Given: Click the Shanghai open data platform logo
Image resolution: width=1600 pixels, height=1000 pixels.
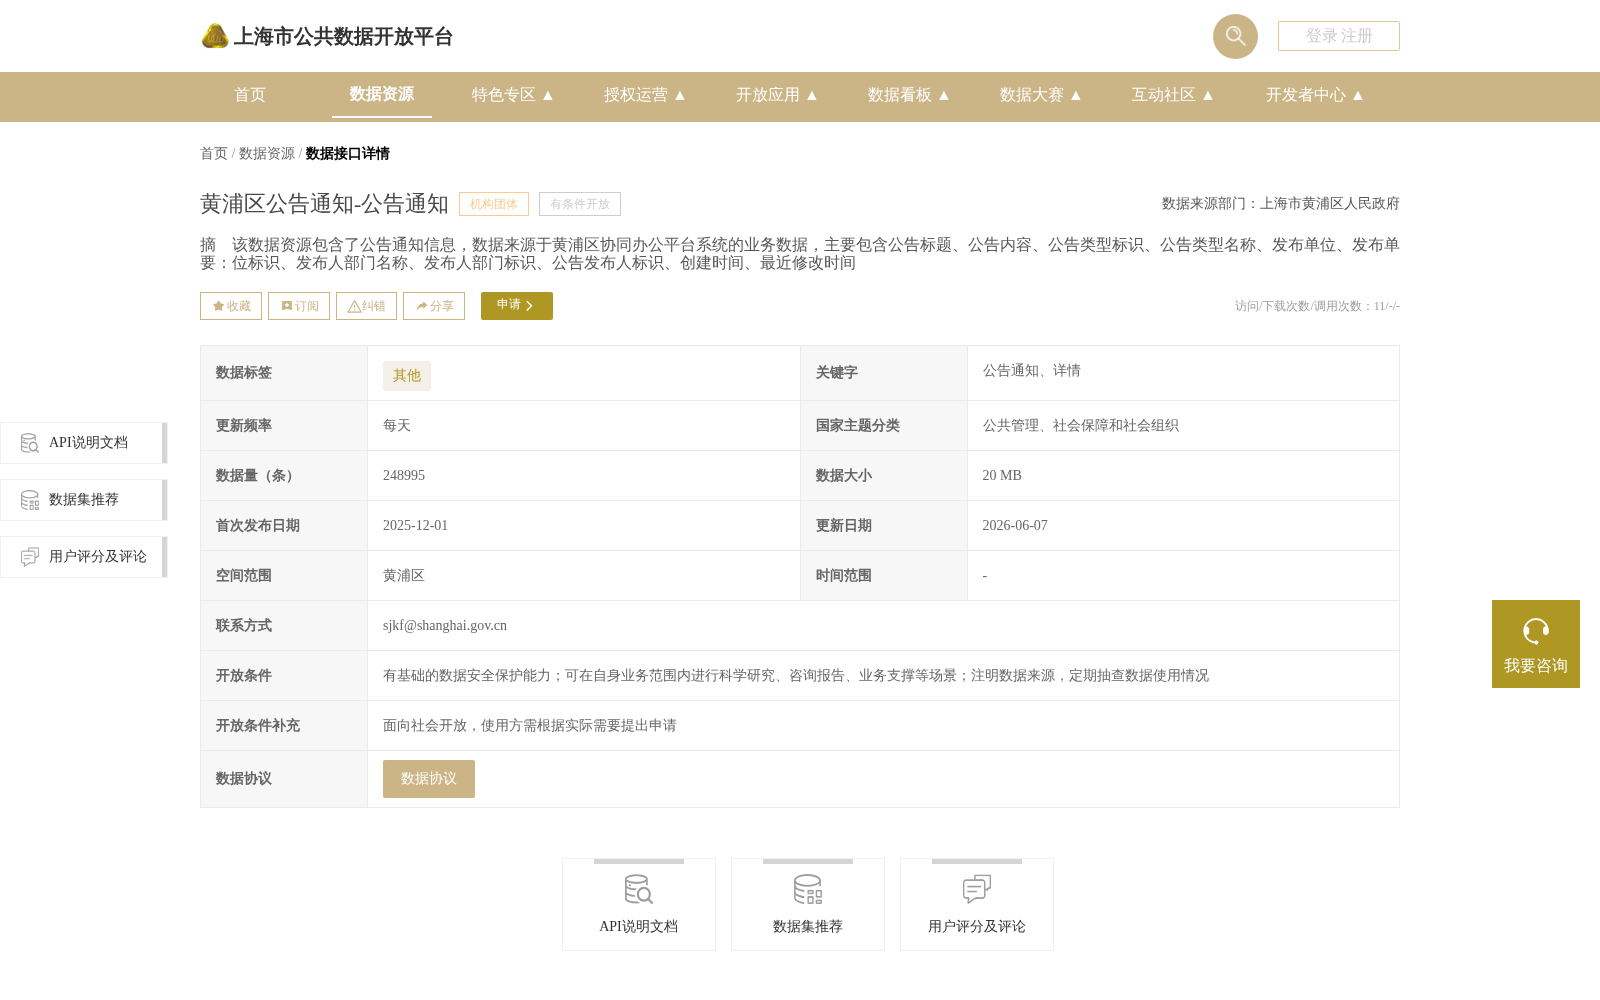Looking at the screenshot, I should click(326, 37).
